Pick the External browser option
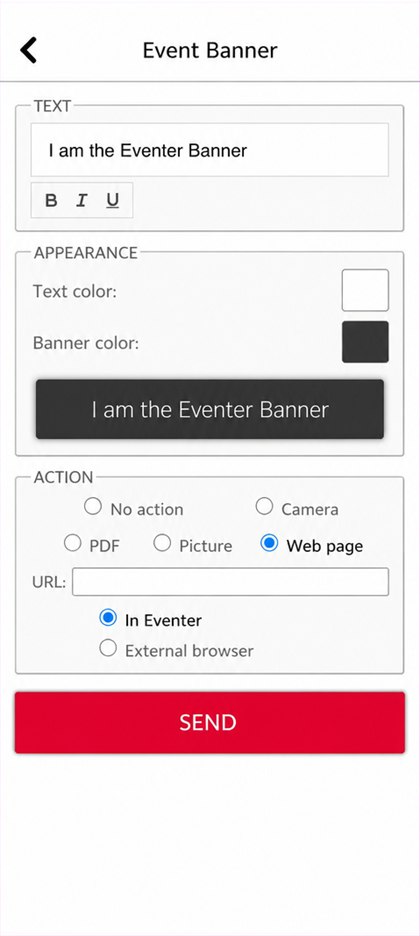 (108, 648)
